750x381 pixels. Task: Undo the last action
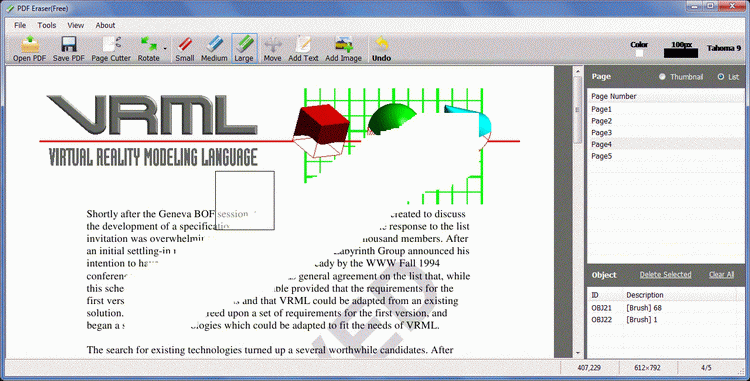pos(381,49)
